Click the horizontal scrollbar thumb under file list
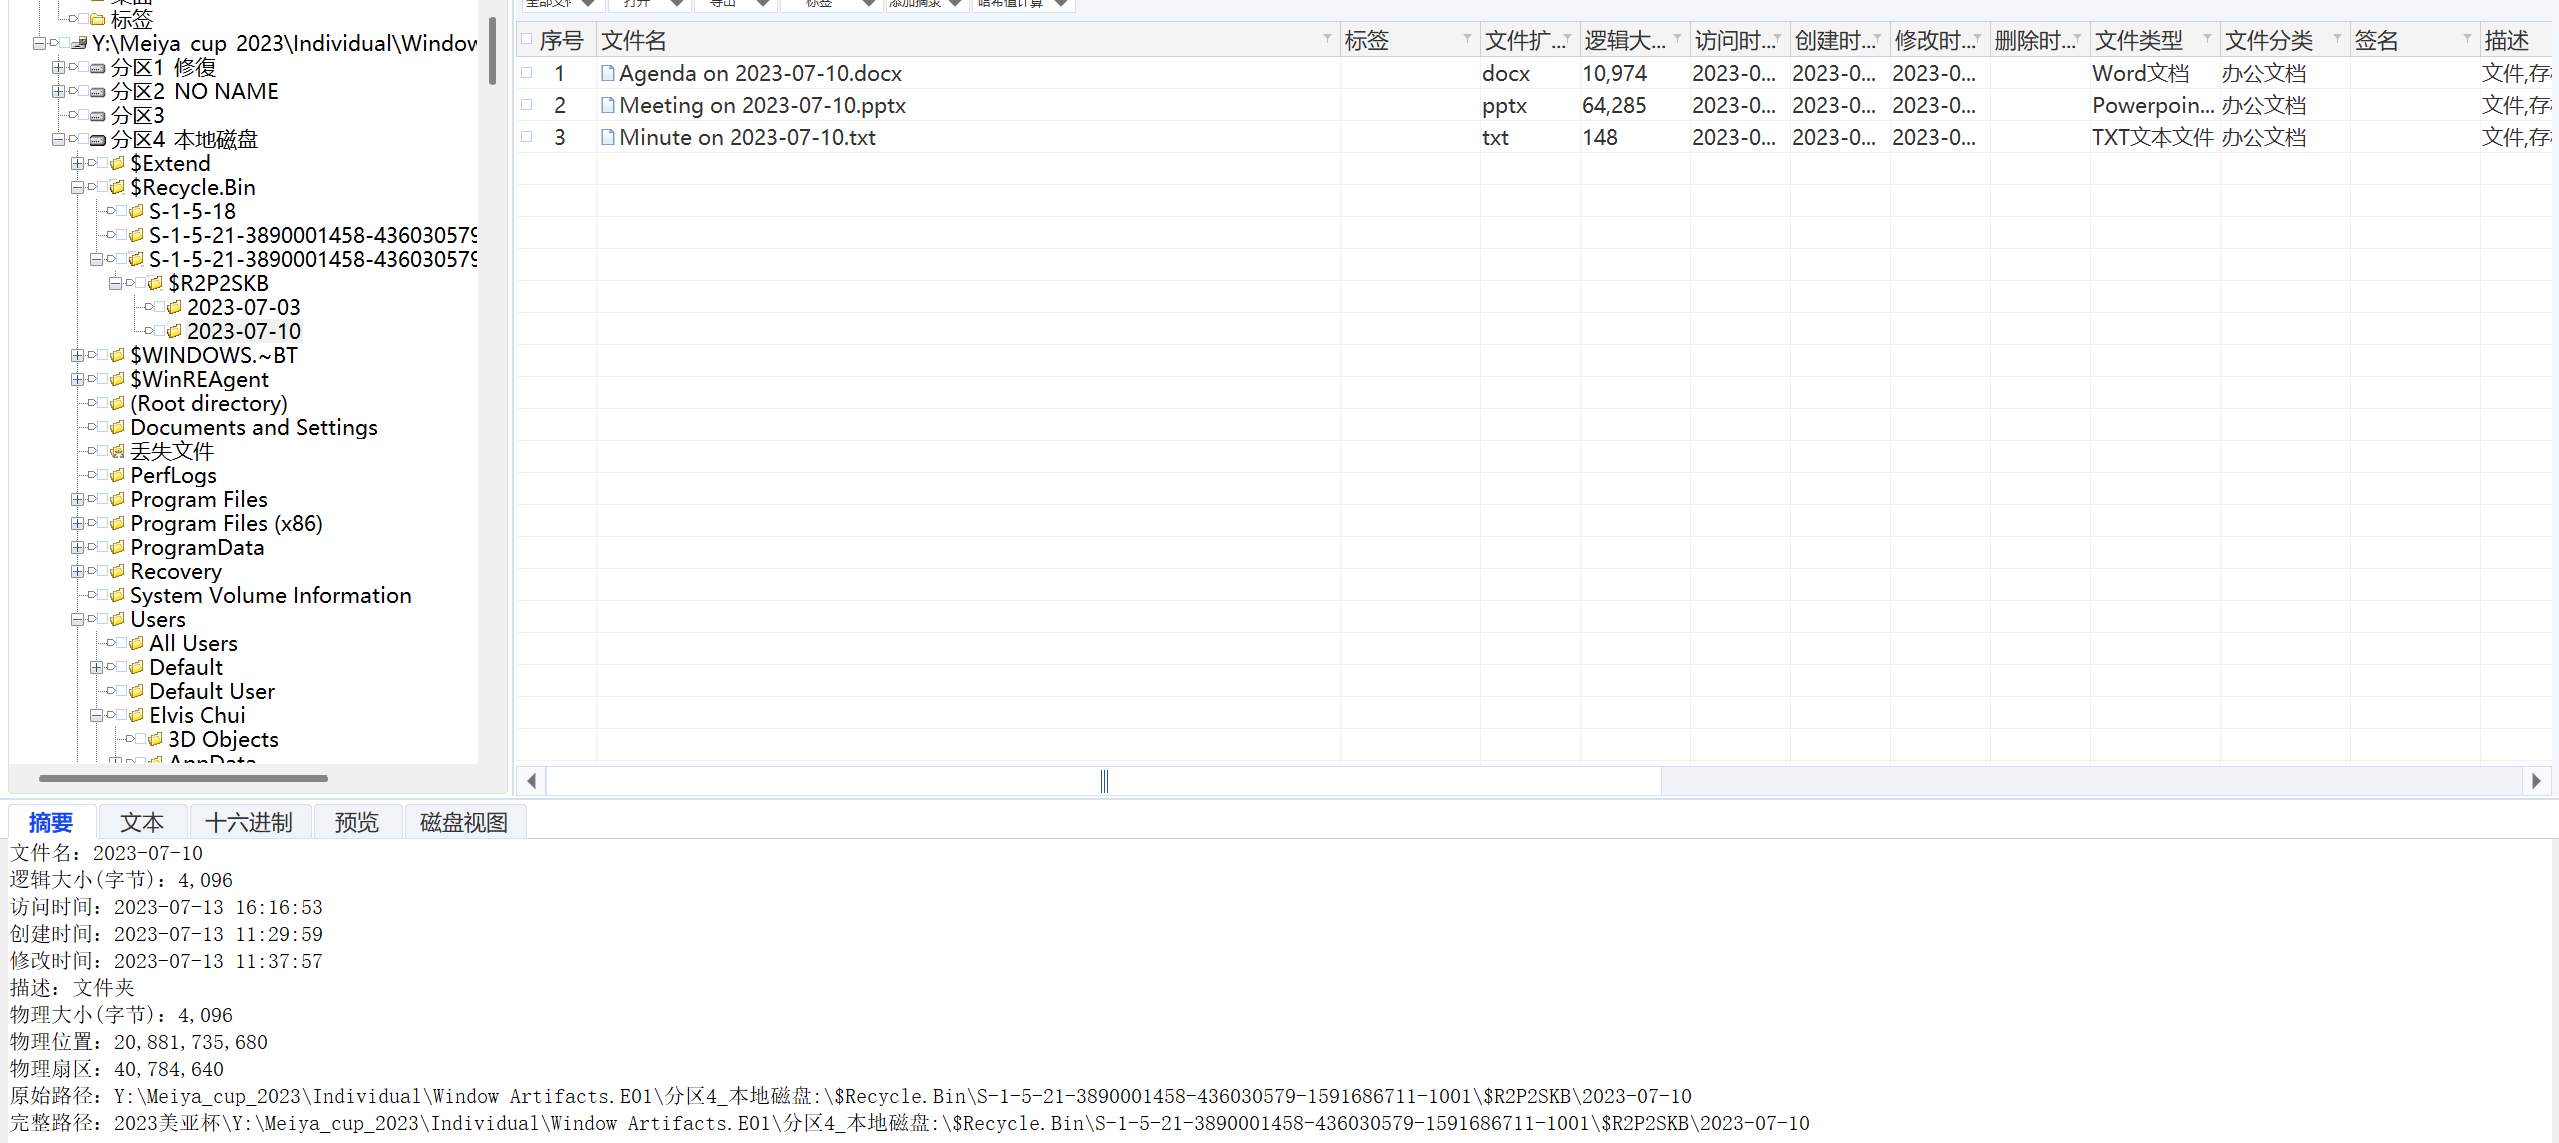 pyautogui.click(x=1104, y=781)
